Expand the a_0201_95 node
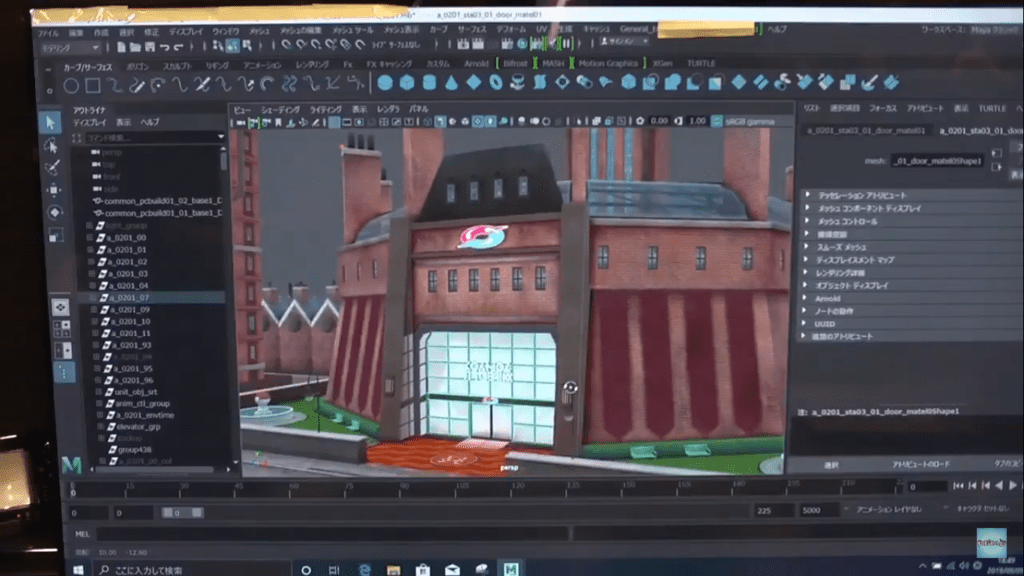Image resolution: width=1024 pixels, height=576 pixels. 97,368
